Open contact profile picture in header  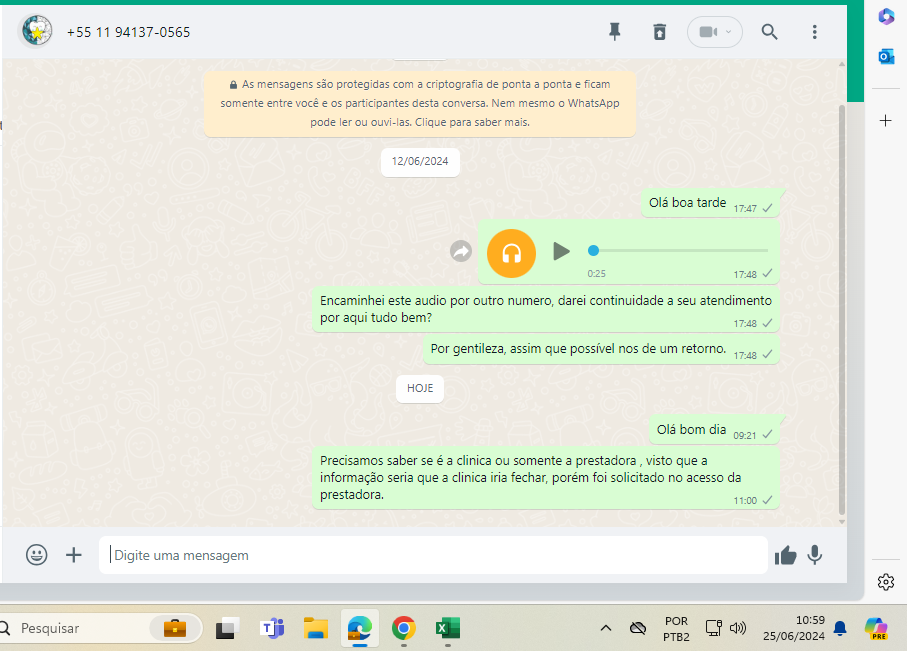click(37, 32)
